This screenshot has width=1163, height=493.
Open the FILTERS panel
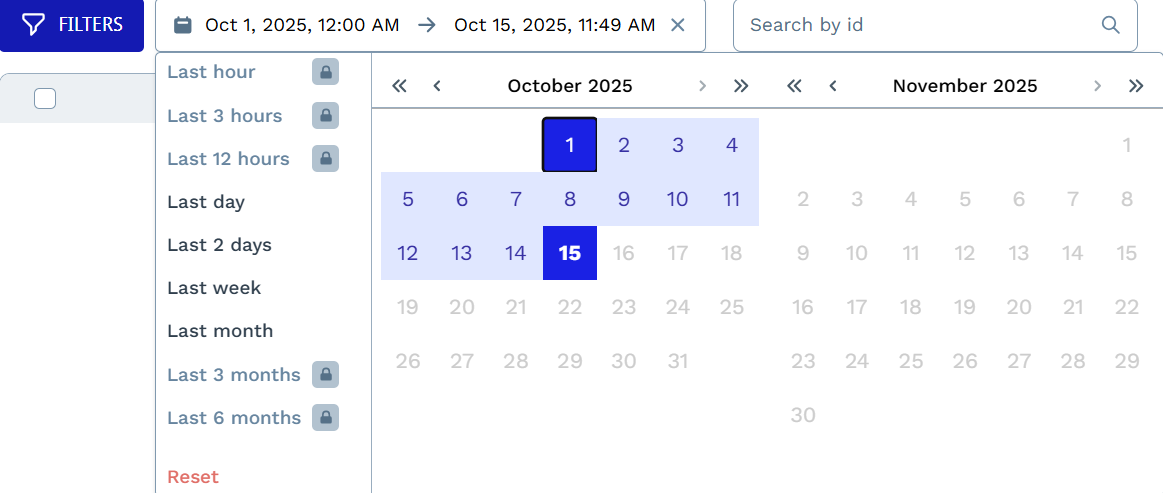tap(72, 25)
